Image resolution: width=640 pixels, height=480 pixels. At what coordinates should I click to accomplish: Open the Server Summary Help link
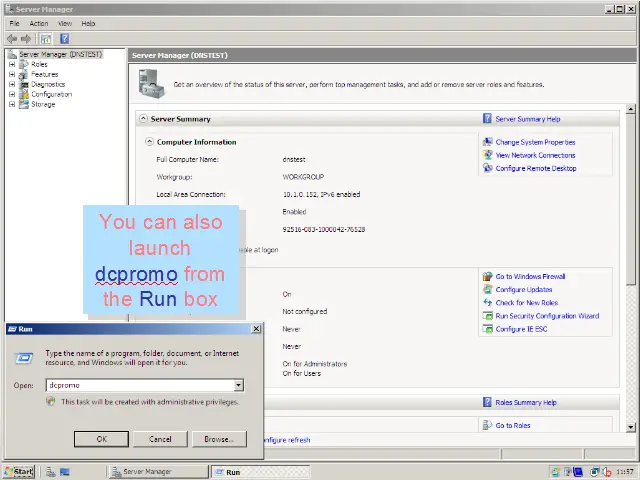[x=528, y=119]
